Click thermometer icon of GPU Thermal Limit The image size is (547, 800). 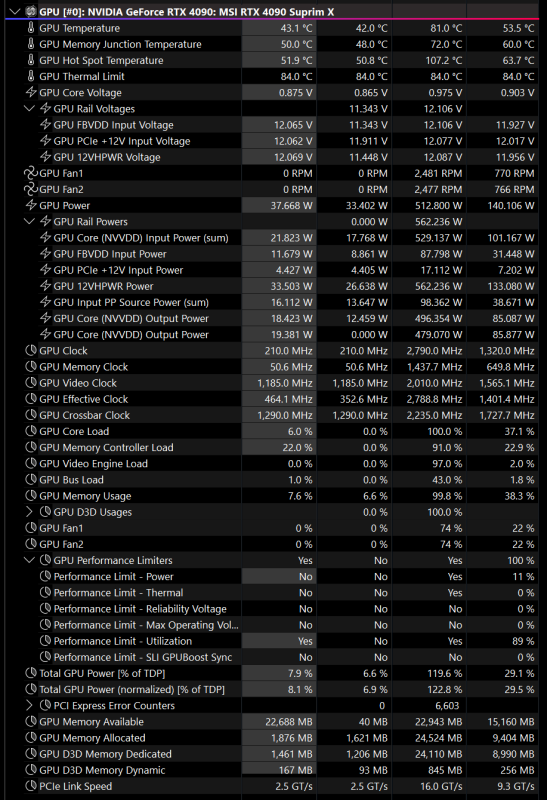click(31, 77)
